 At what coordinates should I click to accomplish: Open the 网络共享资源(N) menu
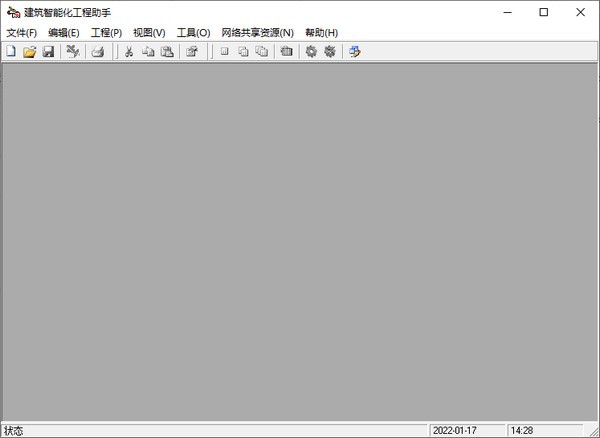[x=257, y=32]
